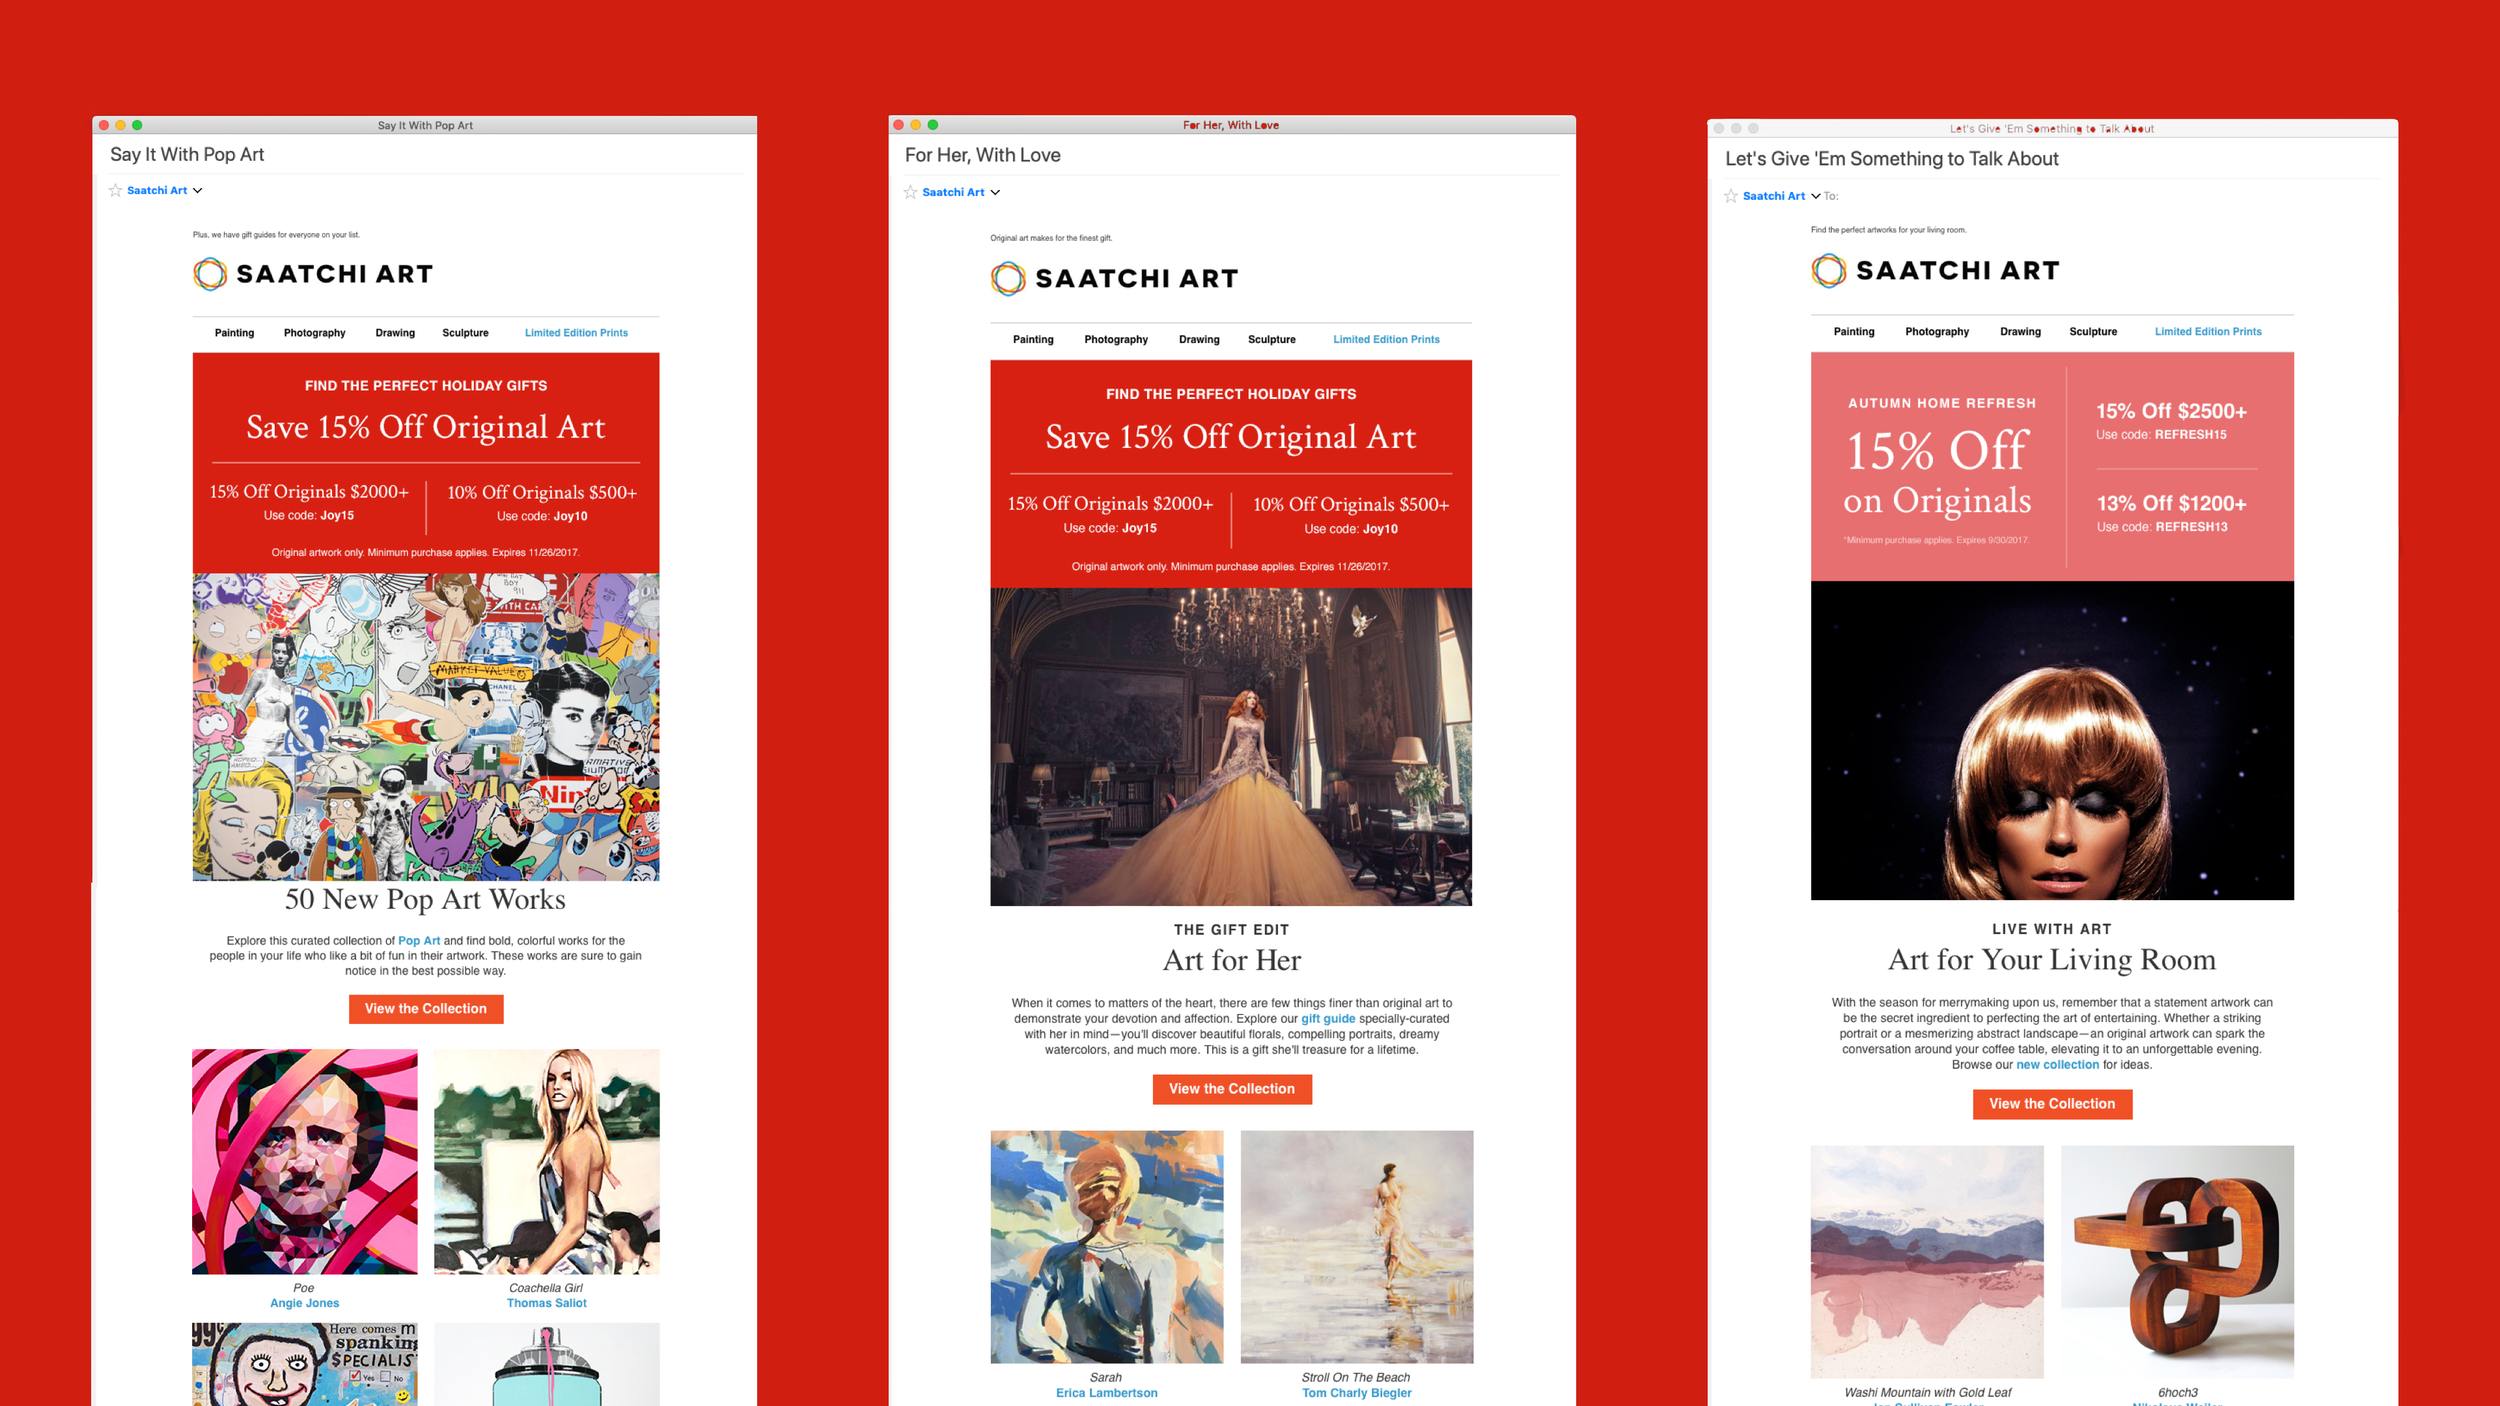The width and height of the screenshot is (2500, 1406).
Task: Click '15% Off Originals $2000+' in Pop Art email
Action: tap(309, 492)
